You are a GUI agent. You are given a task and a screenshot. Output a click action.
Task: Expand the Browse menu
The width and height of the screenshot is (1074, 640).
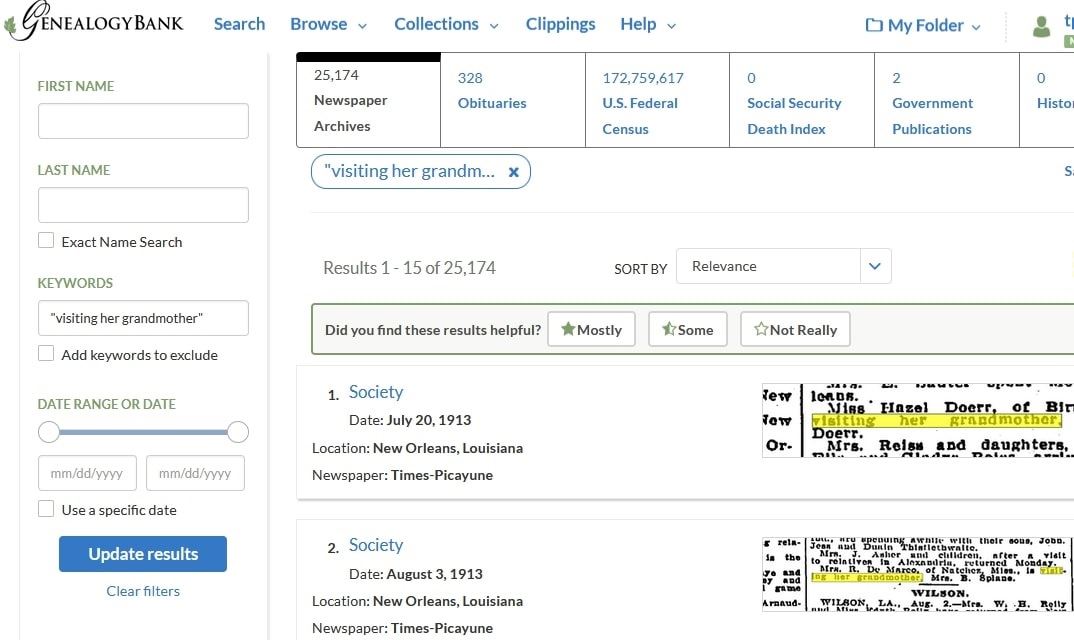coord(328,24)
